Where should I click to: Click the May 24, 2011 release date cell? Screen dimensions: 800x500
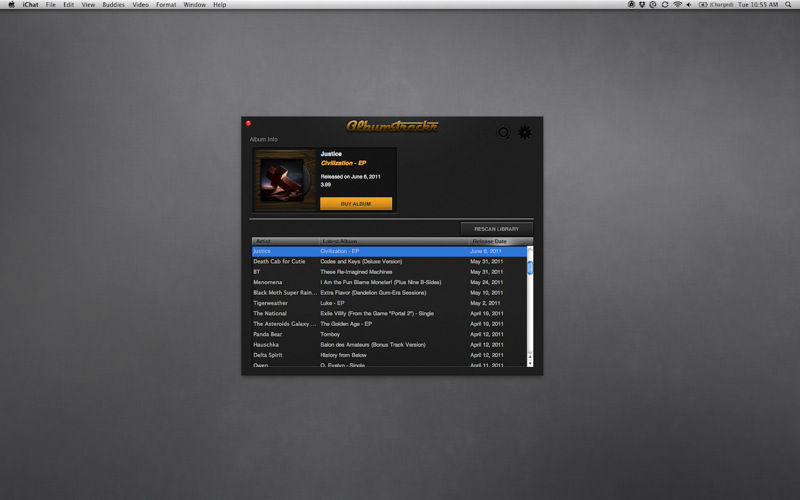pyautogui.click(x=487, y=282)
